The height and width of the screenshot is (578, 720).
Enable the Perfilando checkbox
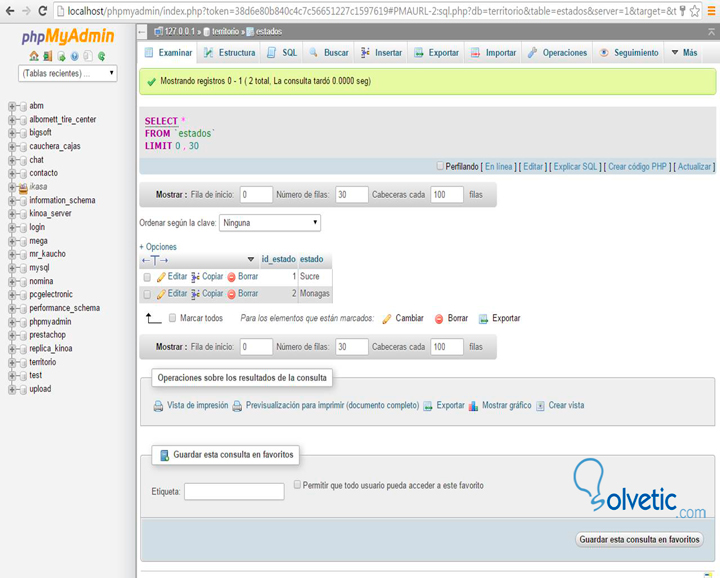click(x=440, y=166)
